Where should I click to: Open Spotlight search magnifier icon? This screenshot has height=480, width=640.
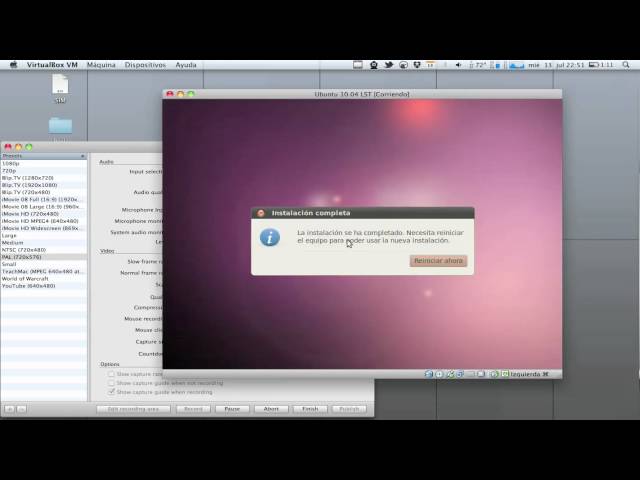click(626, 65)
